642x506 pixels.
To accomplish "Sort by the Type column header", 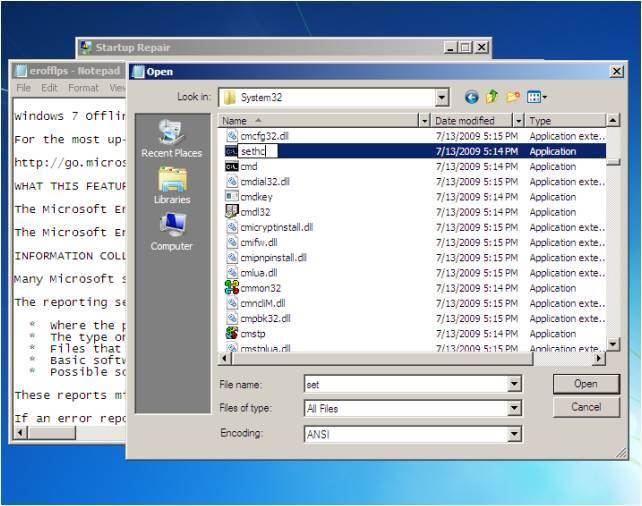I will (565, 121).
